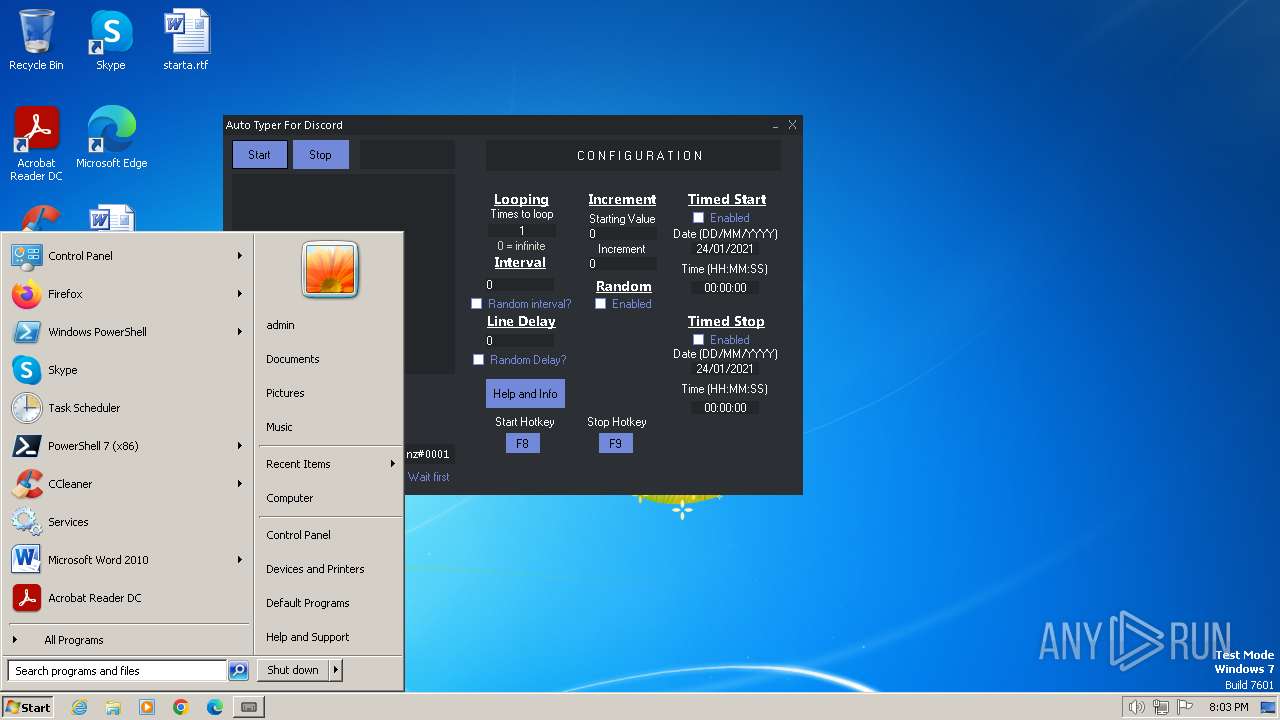This screenshot has height=720, width=1280.
Task: Click the Starting Value field
Action: (x=622, y=234)
